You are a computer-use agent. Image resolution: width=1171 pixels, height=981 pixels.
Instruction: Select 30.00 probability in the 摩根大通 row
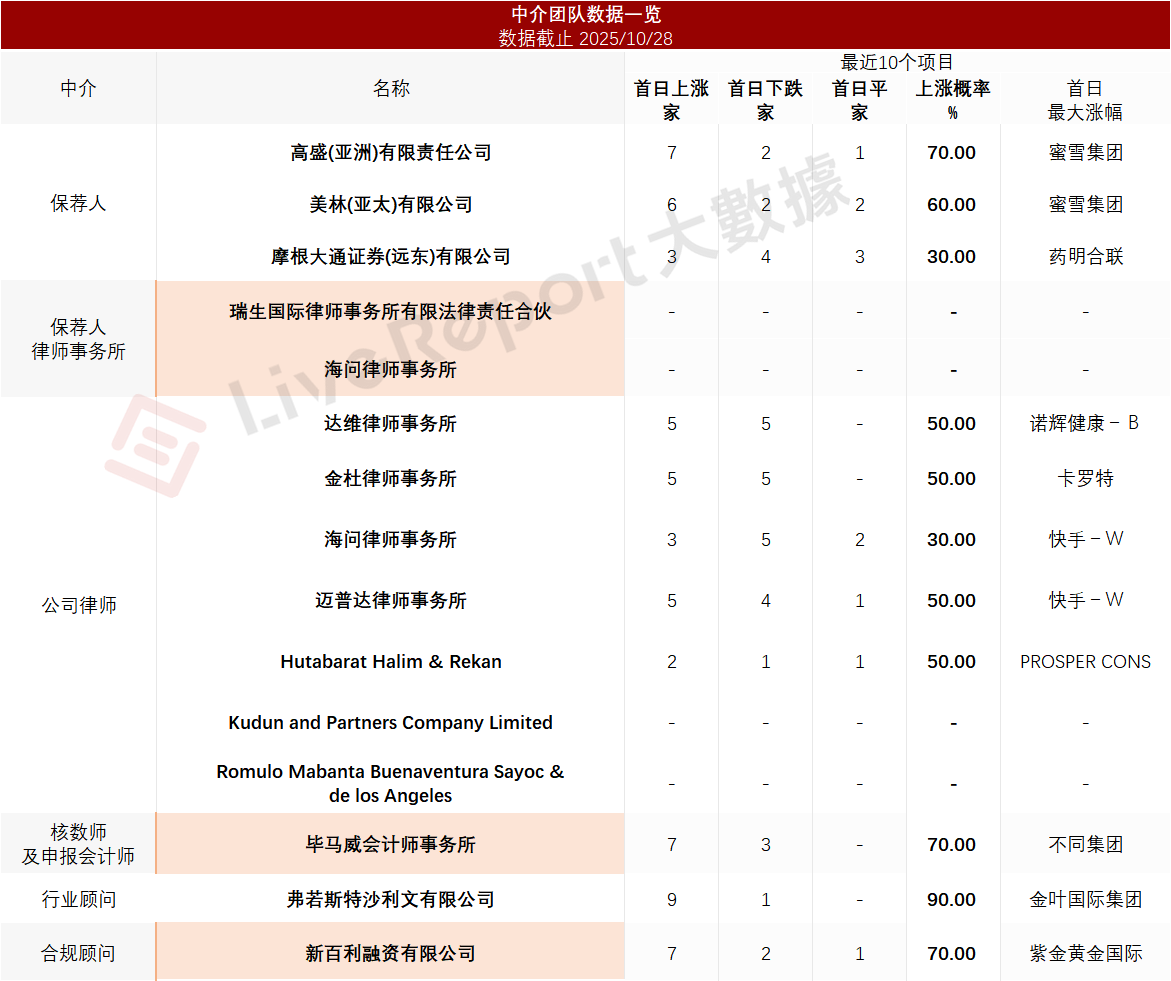coord(951,256)
